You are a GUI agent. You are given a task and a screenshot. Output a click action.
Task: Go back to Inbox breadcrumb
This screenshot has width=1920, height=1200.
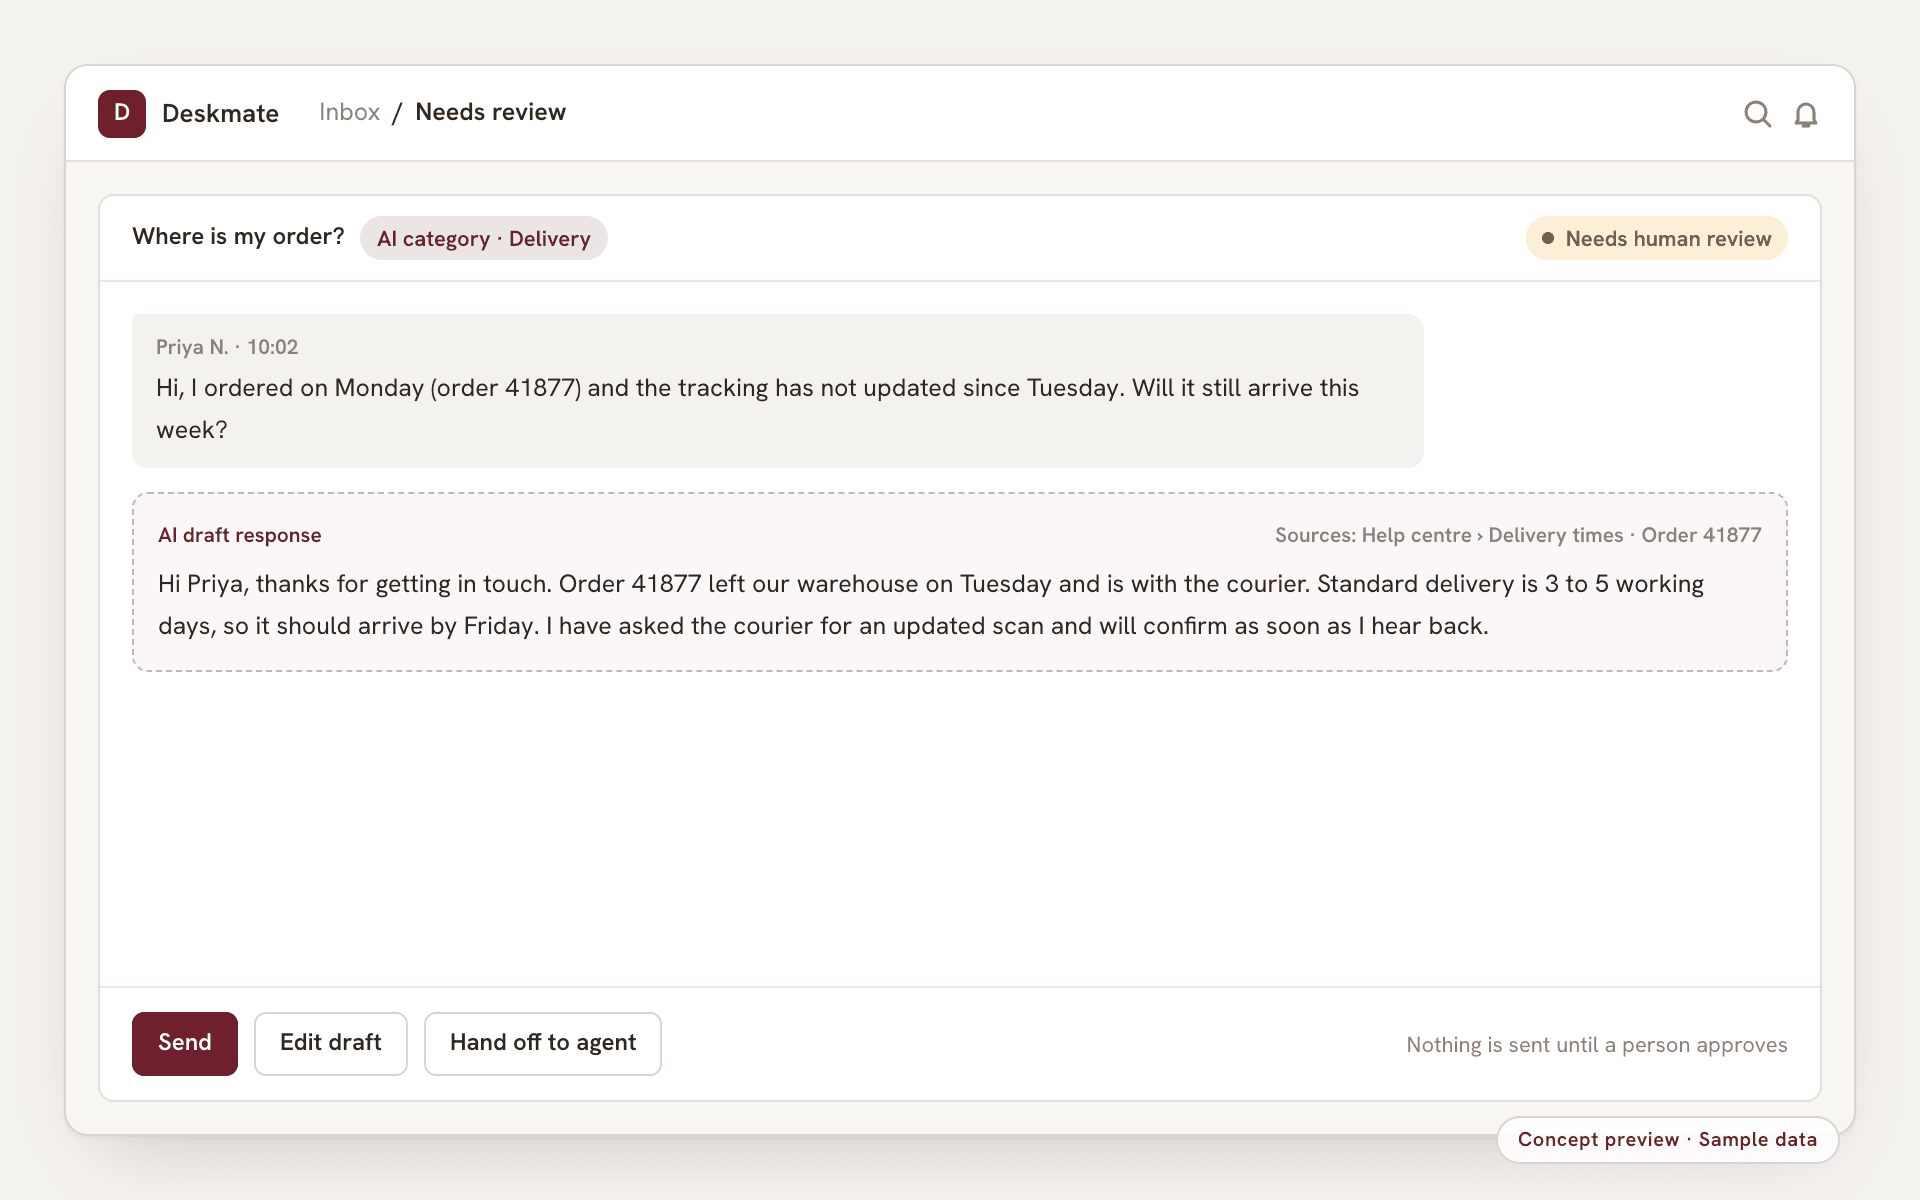pyautogui.click(x=349, y=112)
